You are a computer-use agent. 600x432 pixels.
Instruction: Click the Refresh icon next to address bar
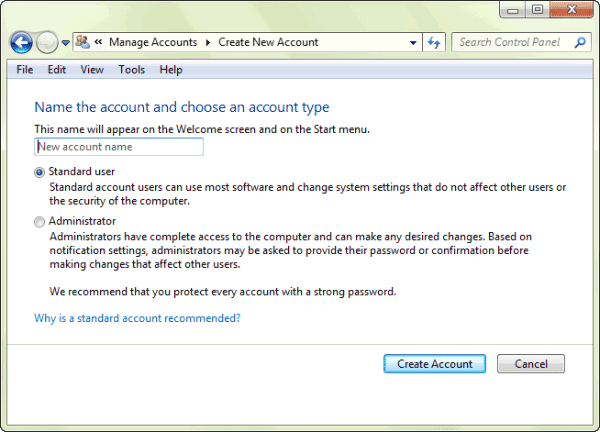[434, 42]
